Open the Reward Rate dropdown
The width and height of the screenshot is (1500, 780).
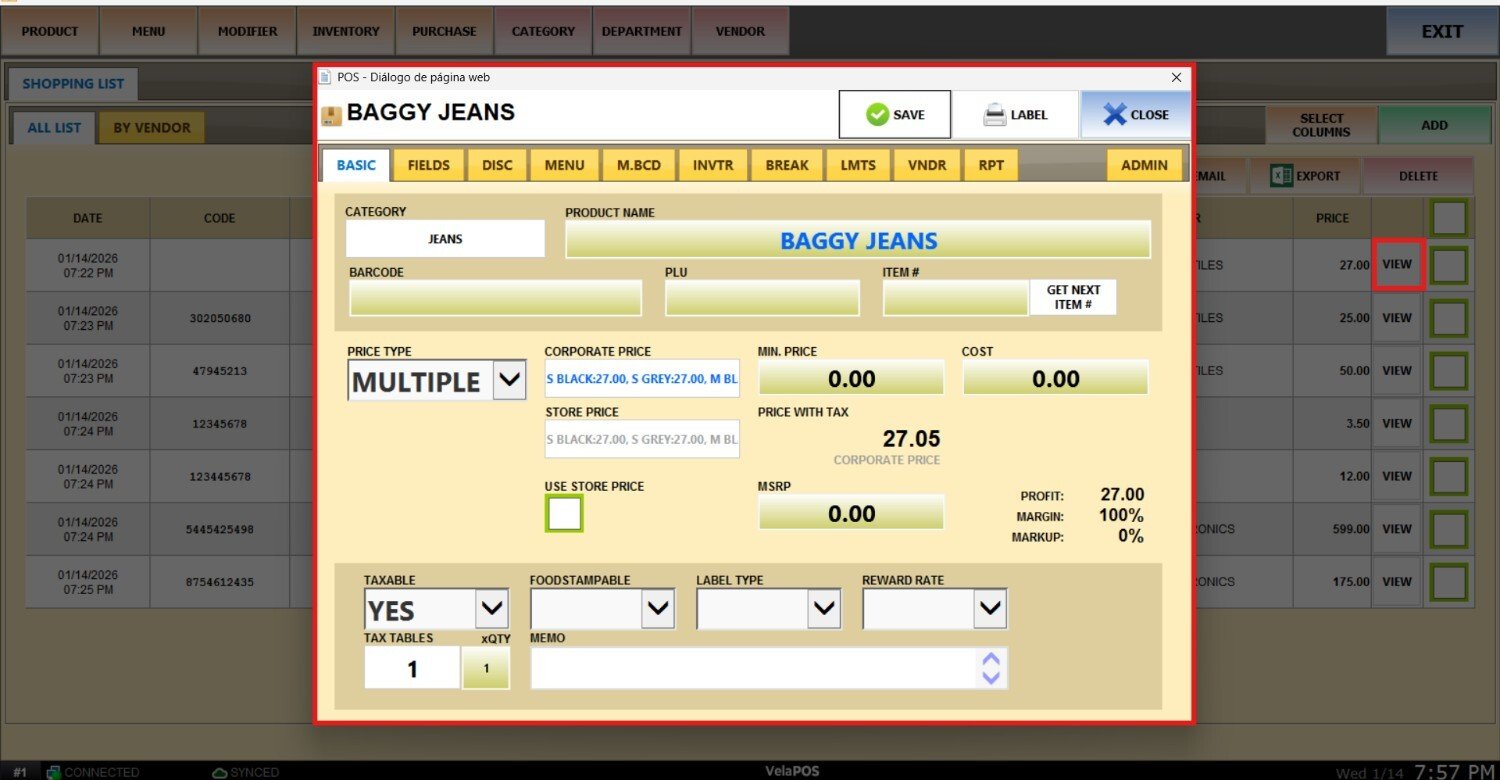pos(989,609)
